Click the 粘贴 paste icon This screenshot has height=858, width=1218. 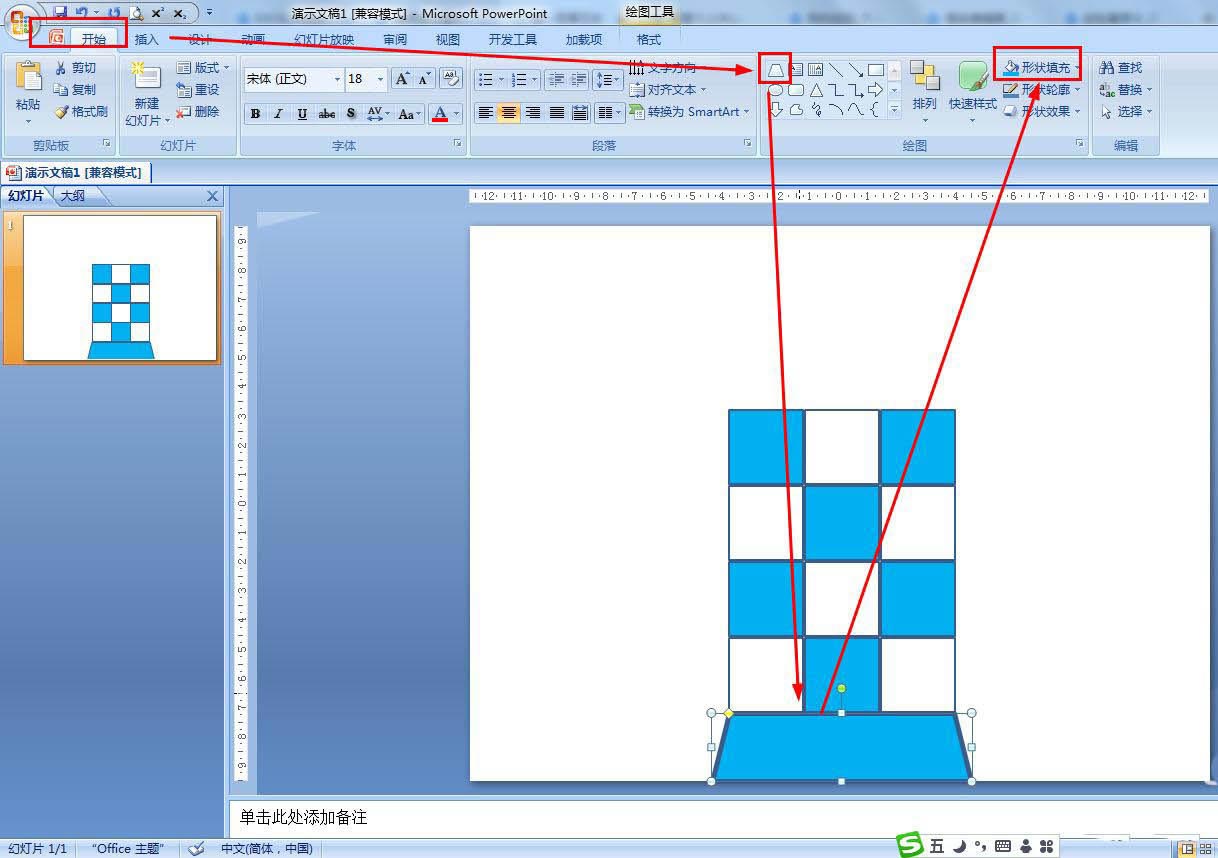point(28,76)
